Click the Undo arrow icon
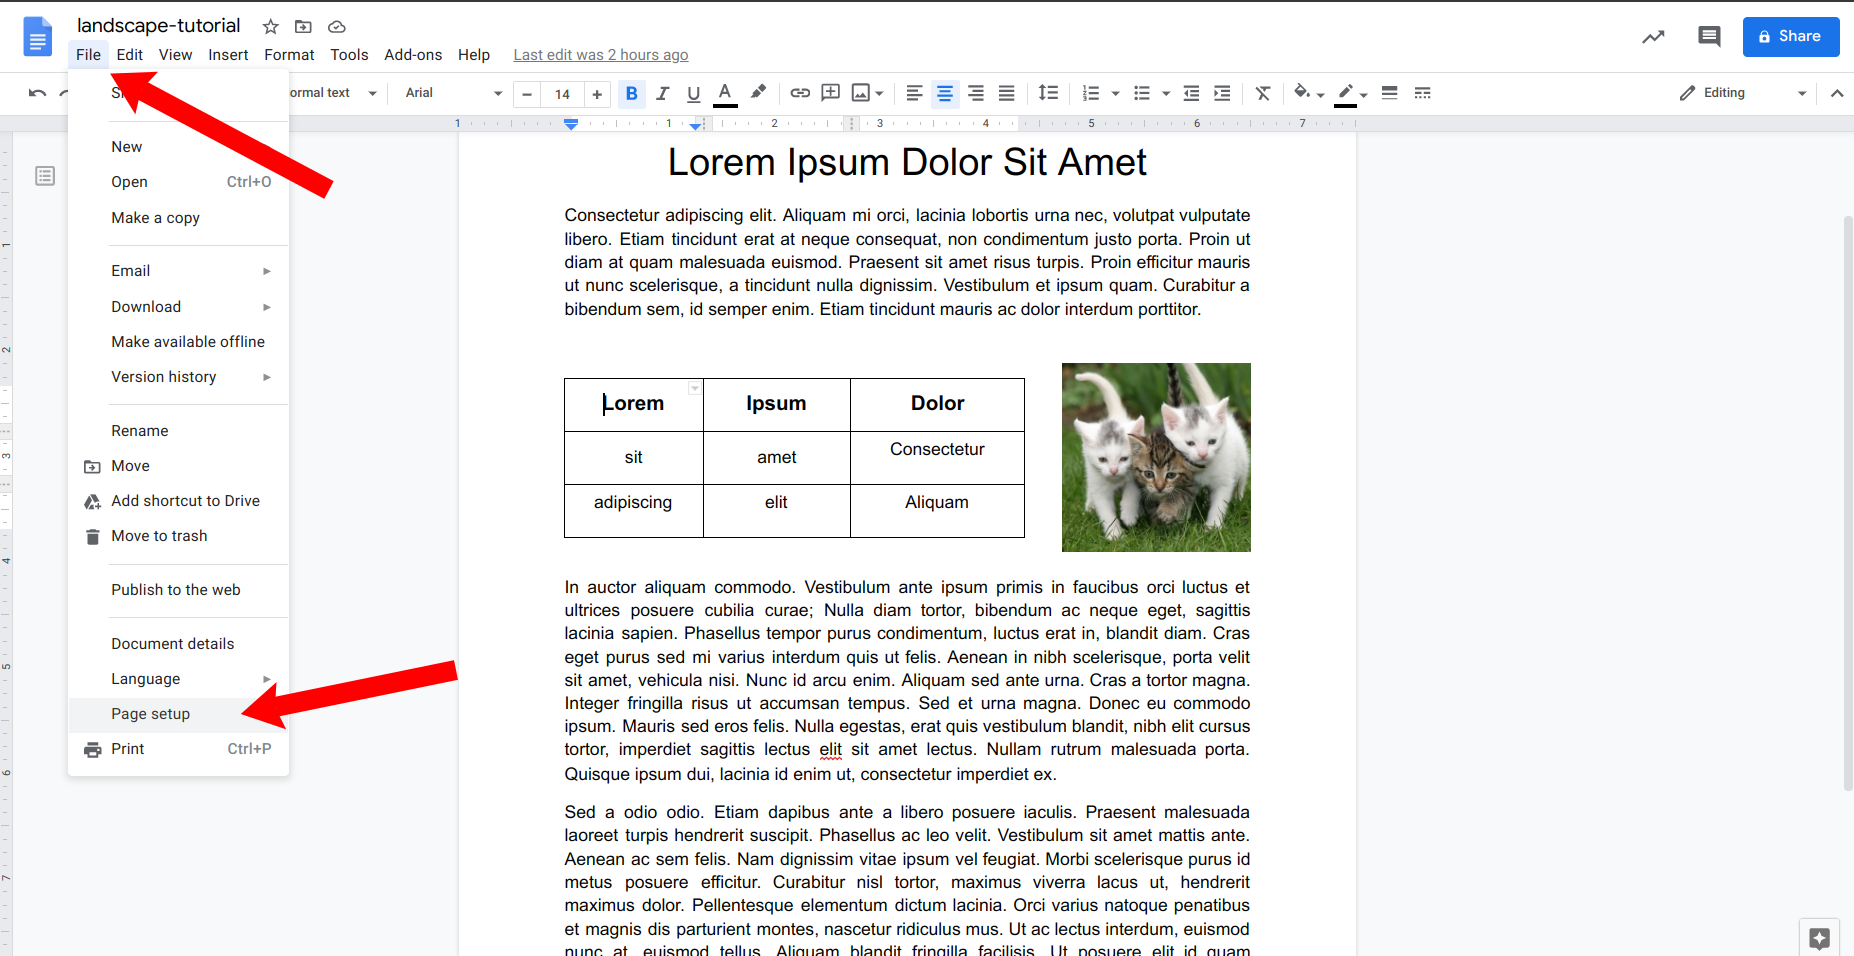Screen dimensions: 1854x956 click(x=37, y=93)
